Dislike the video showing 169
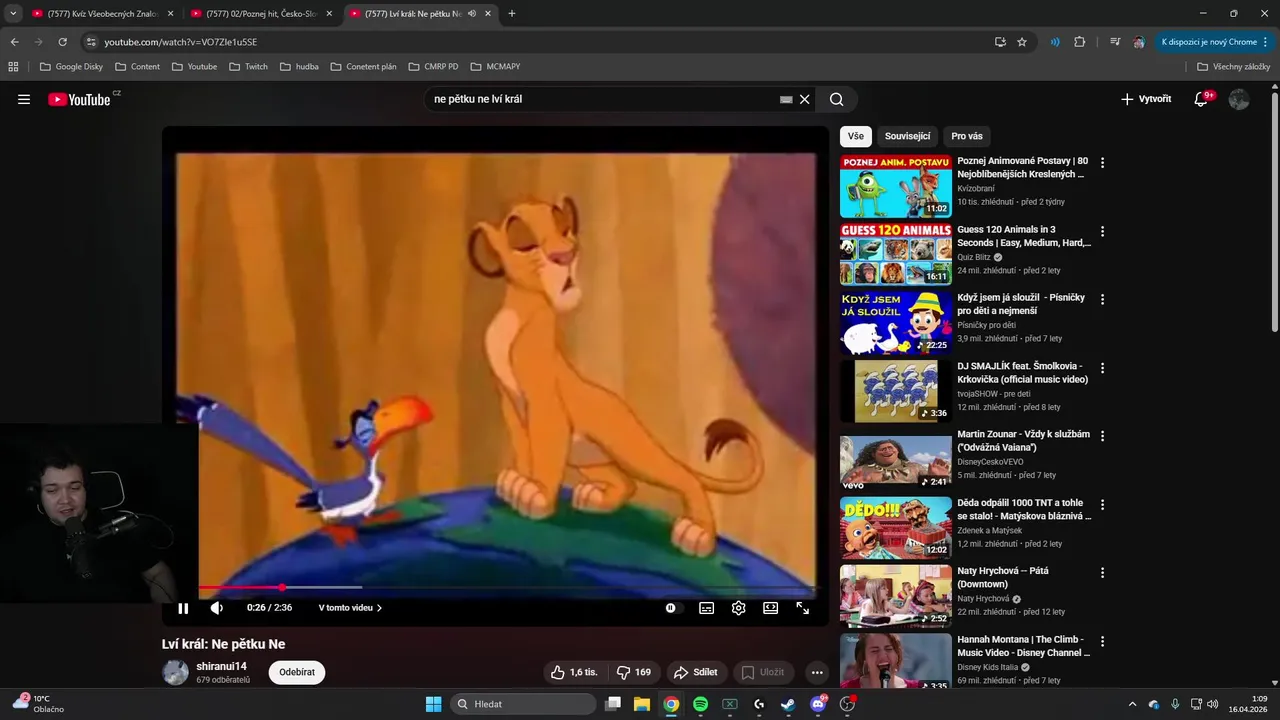This screenshot has width=1280, height=720. 632,672
